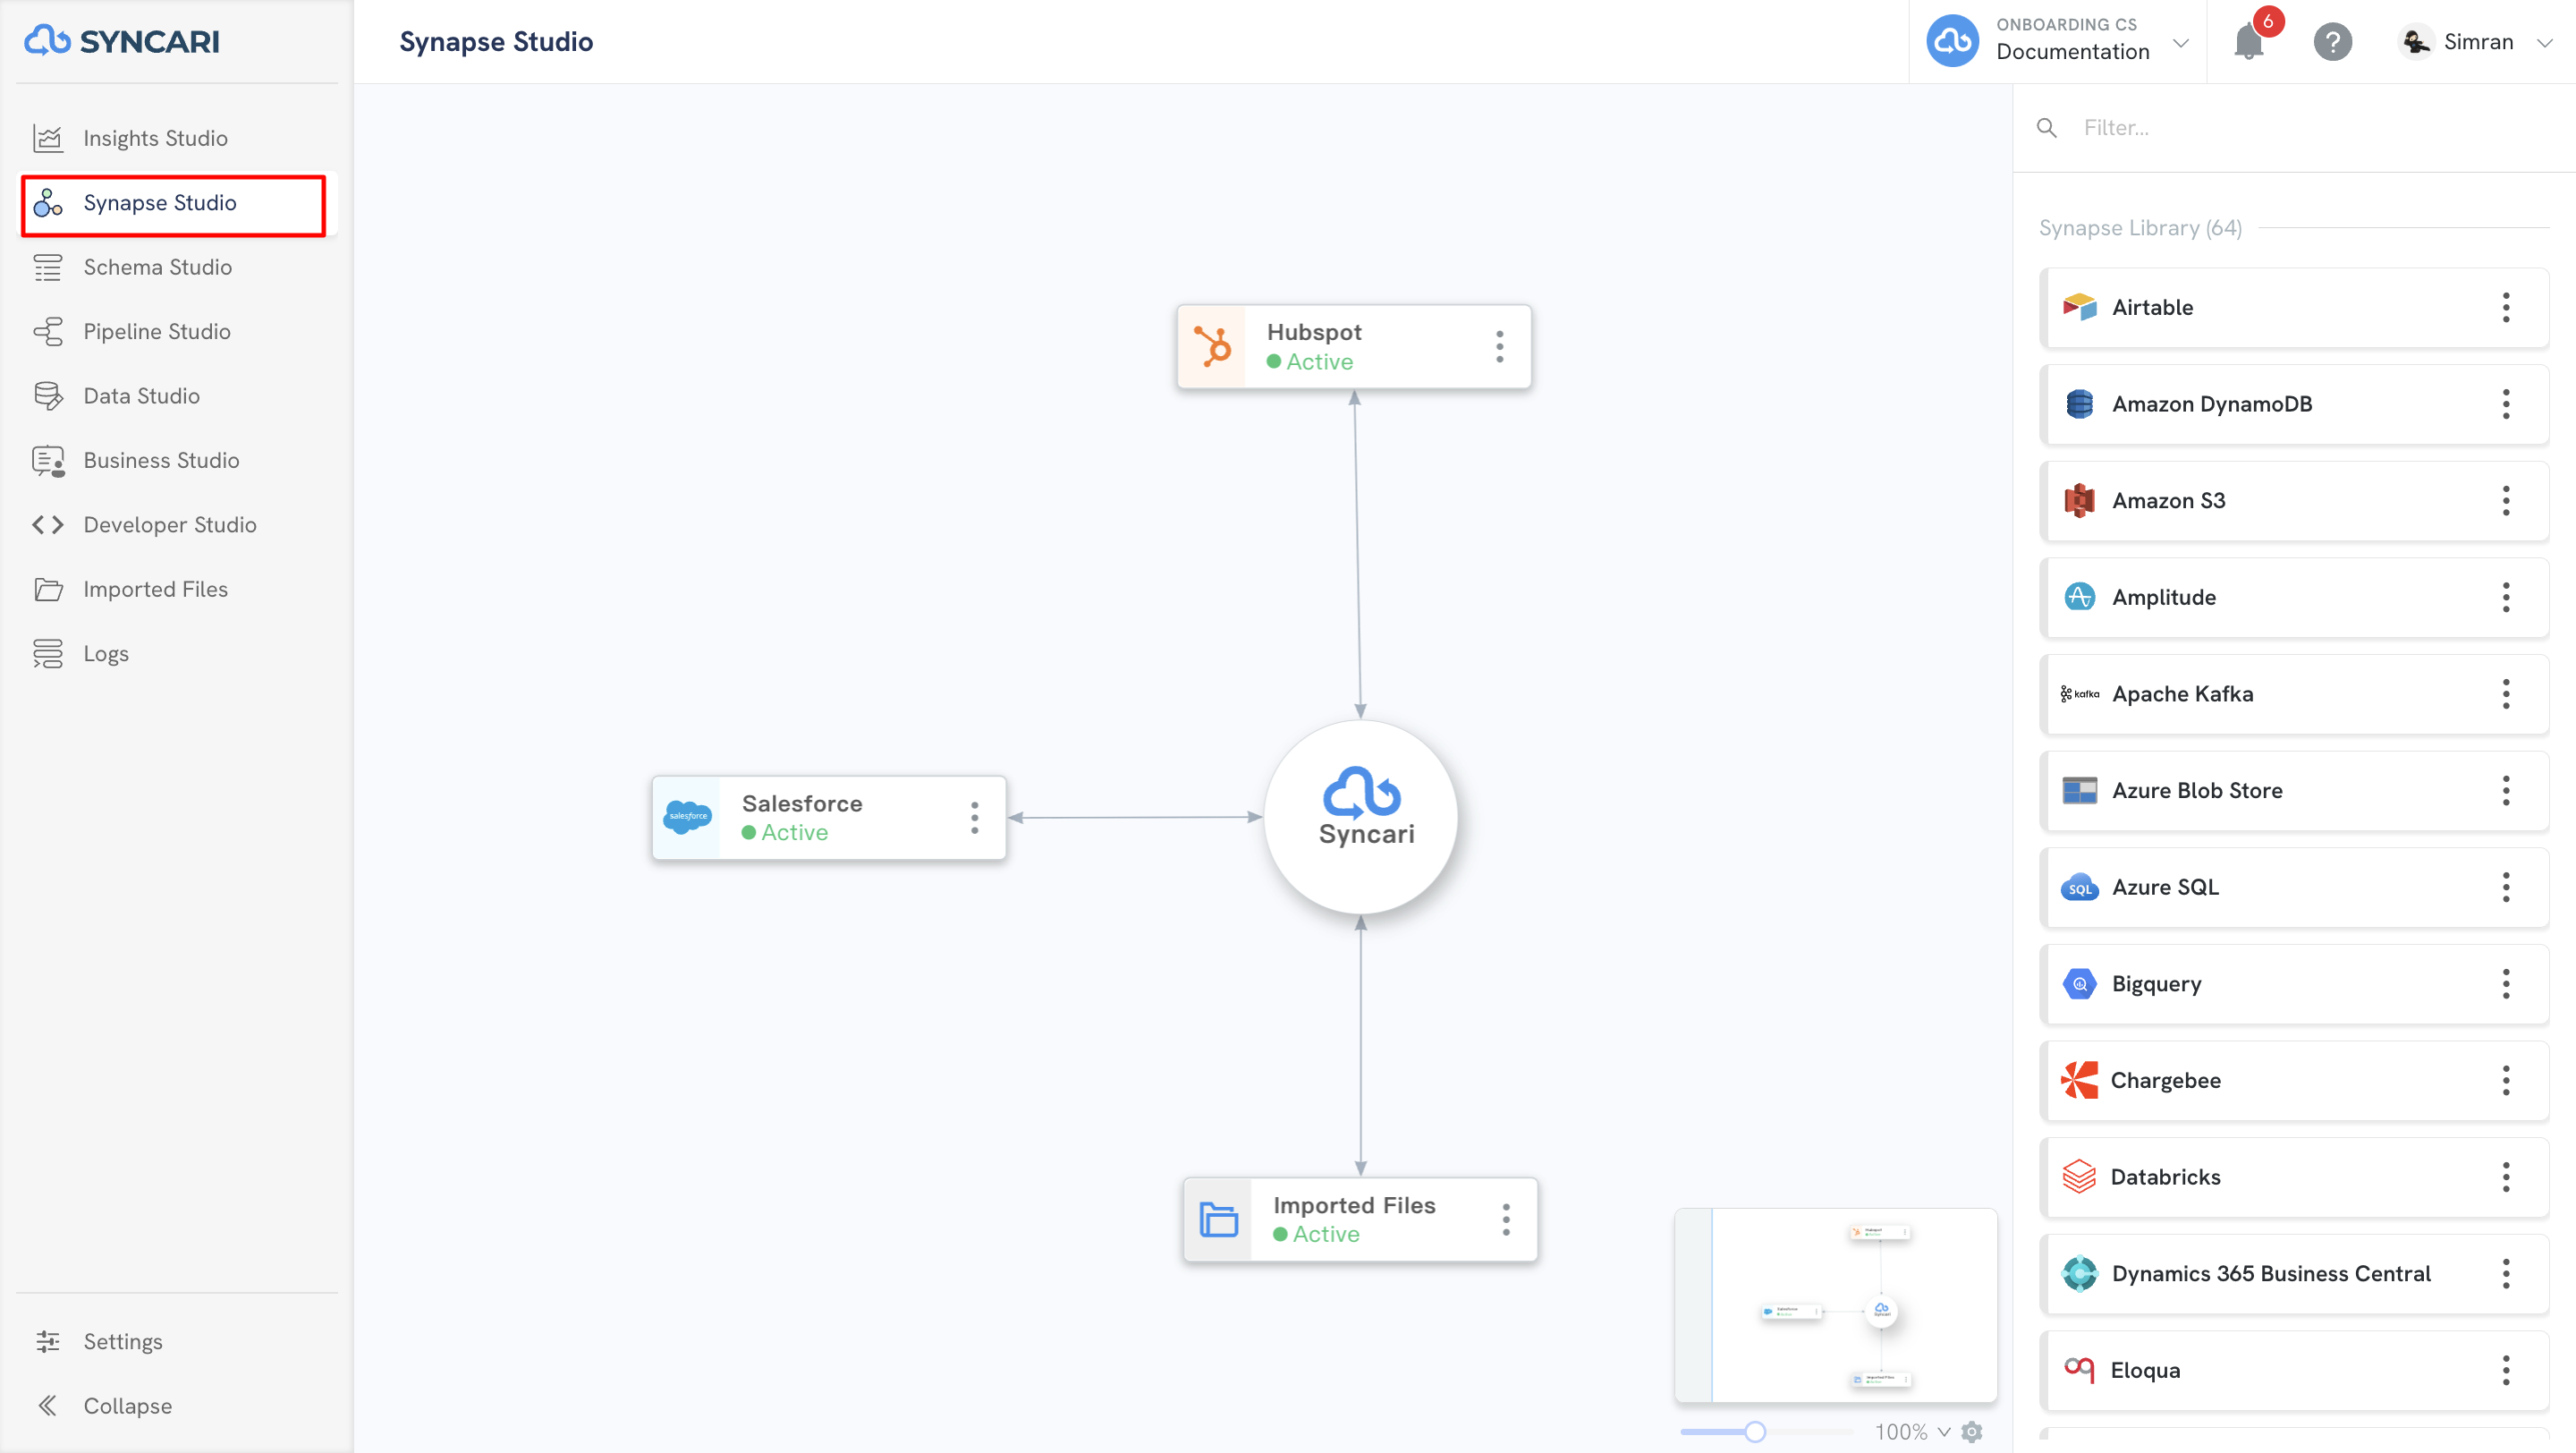
Task: Open Hubspot node options menu
Action: click(1499, 346)
